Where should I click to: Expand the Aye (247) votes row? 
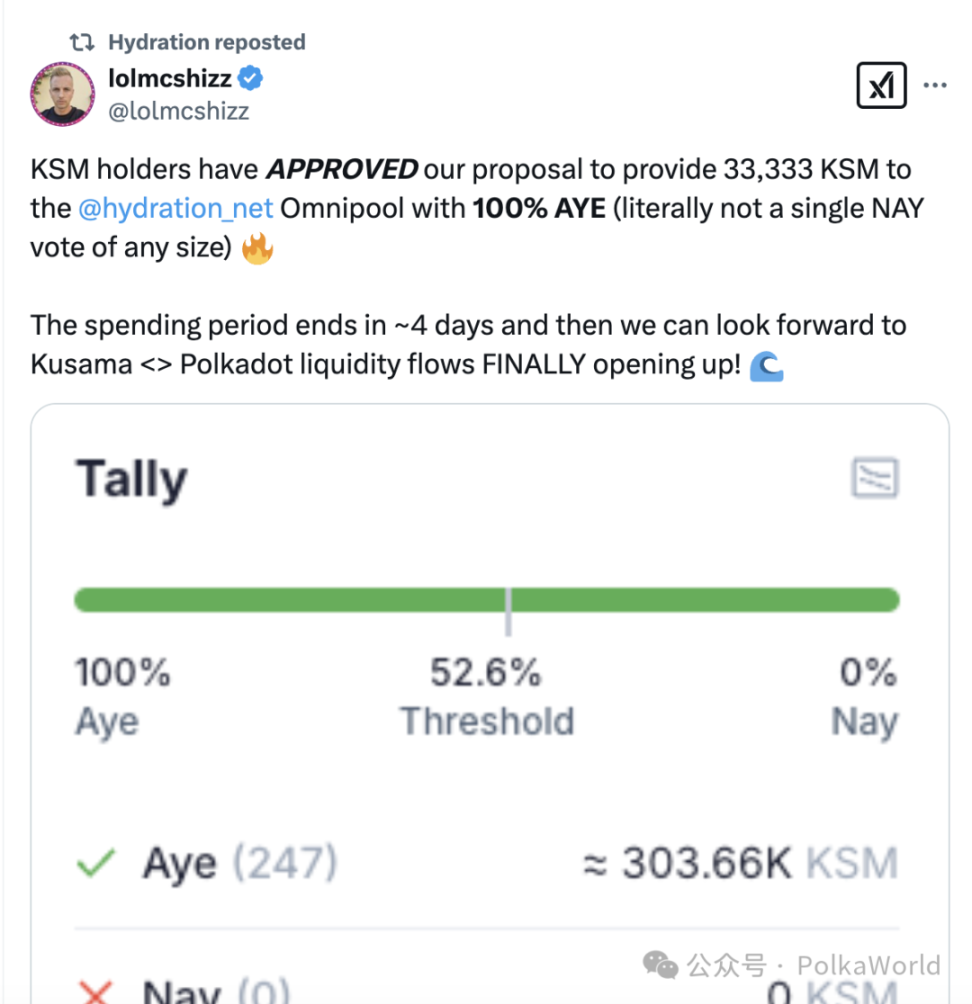click(x=239, y=863)
